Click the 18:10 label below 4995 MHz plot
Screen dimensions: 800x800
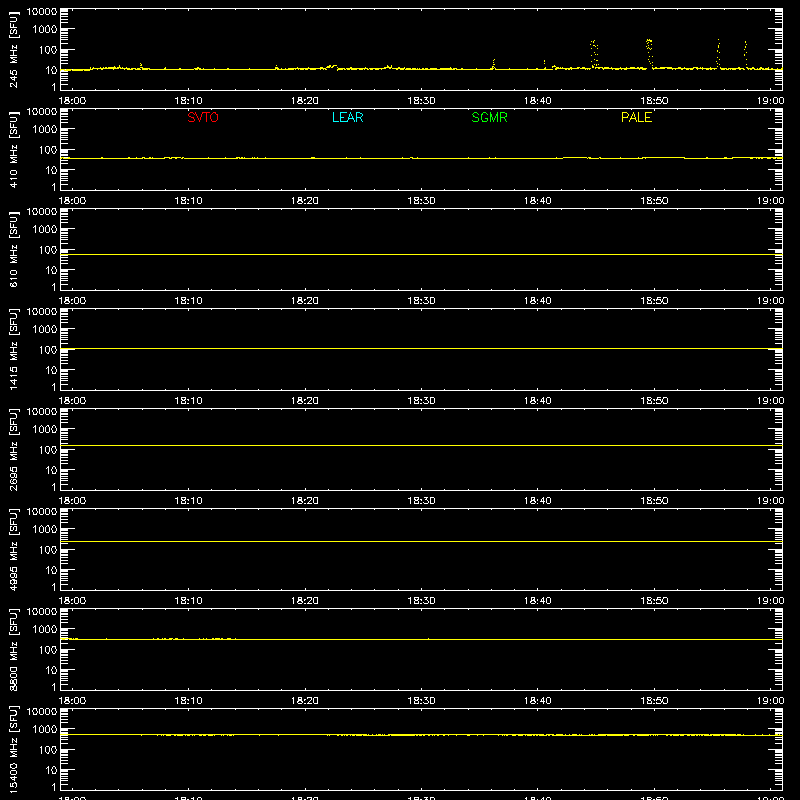coord(188,601)
